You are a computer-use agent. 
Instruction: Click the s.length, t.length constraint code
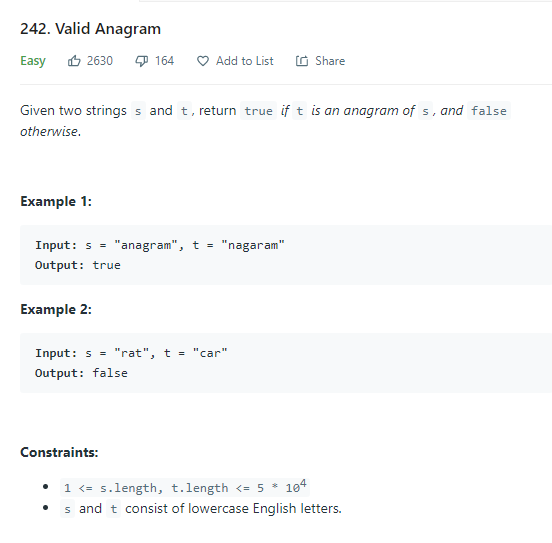pos(185,487)
